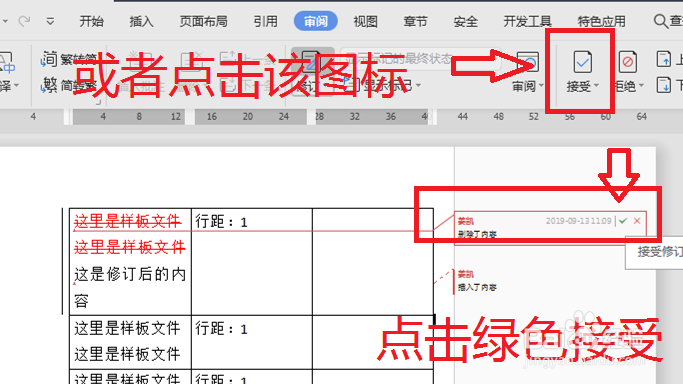Screen dimensions: 683x384
Task: Click the empty third cell of first row
Action: click(373, 262)
